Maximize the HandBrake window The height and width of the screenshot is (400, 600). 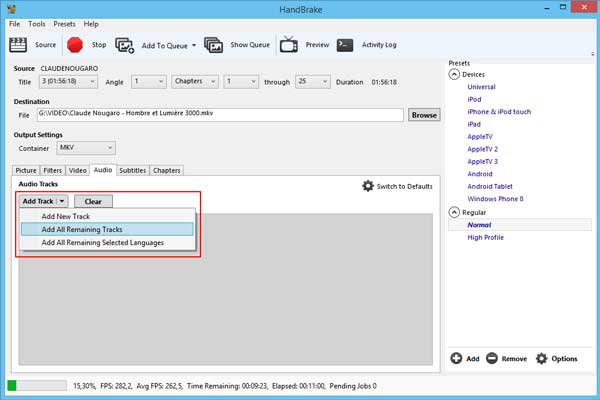[x=562, y=7]
